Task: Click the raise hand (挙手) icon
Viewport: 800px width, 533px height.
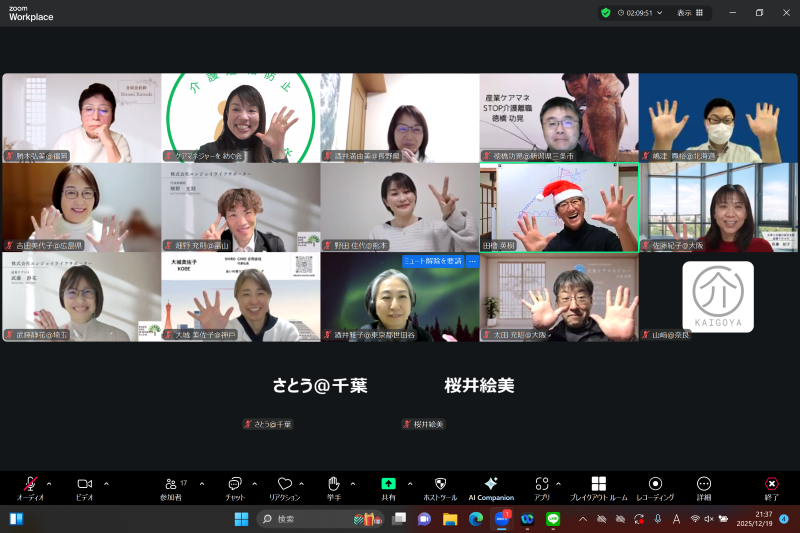Action: pyautogui.click(x=333, y=486)
